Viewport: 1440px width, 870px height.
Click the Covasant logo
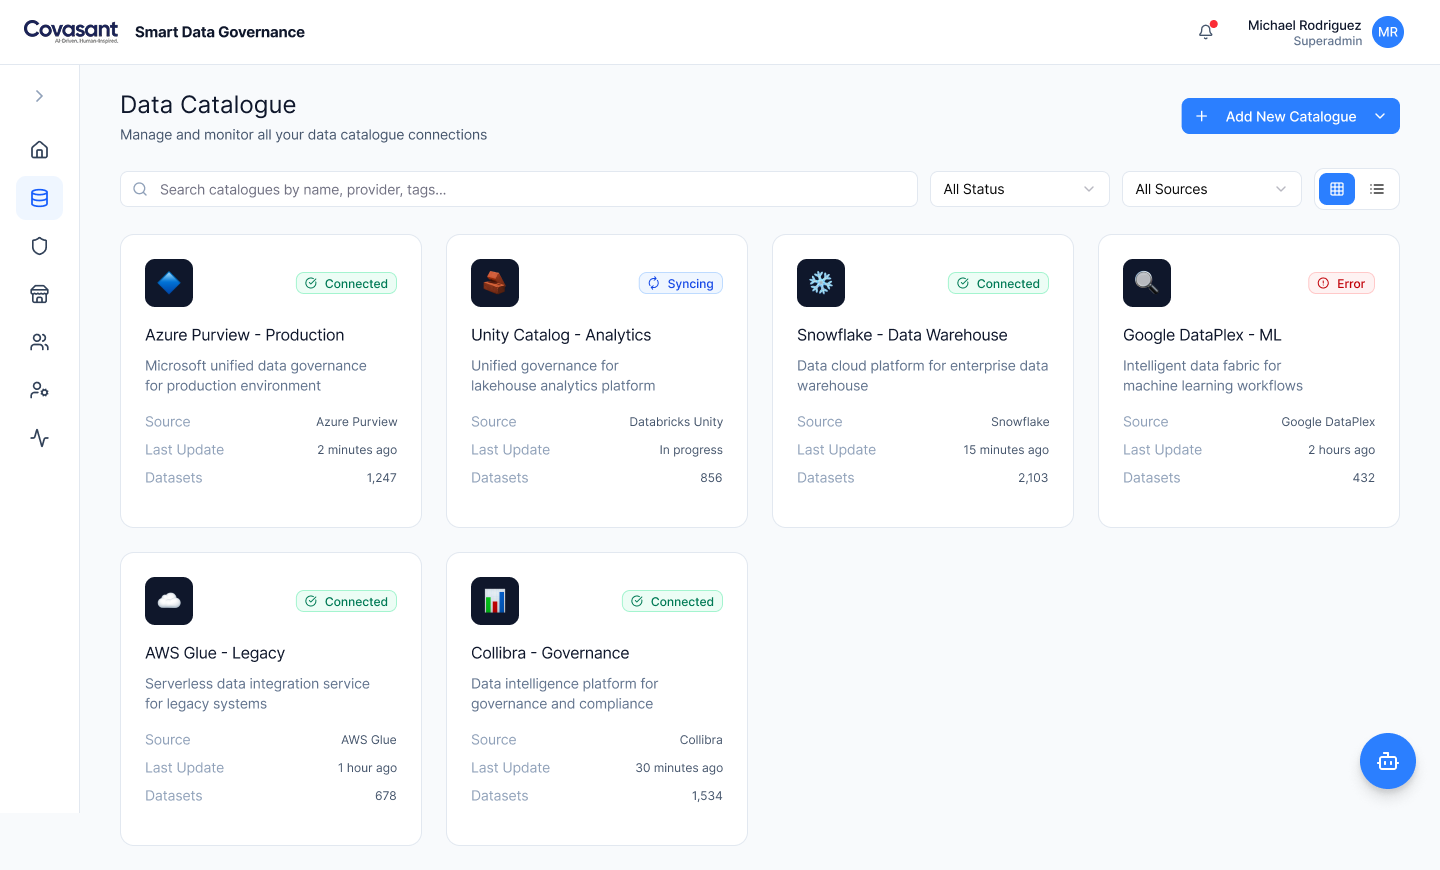[71, 31]
